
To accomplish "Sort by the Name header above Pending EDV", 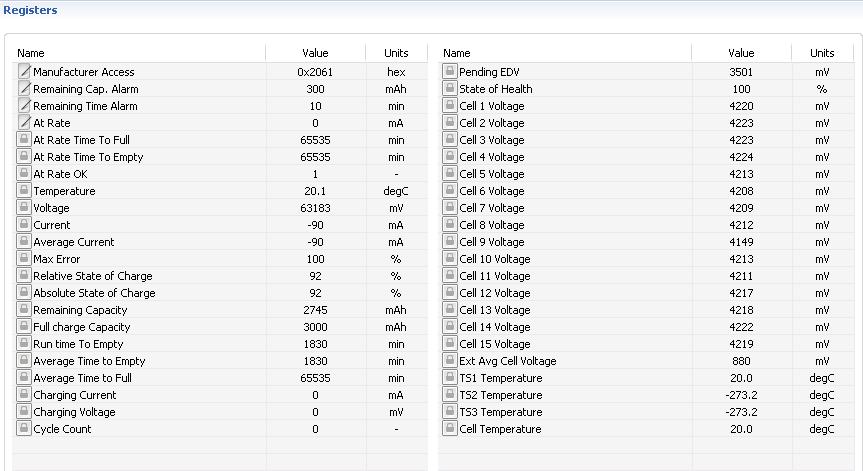I will coord(565,53).
